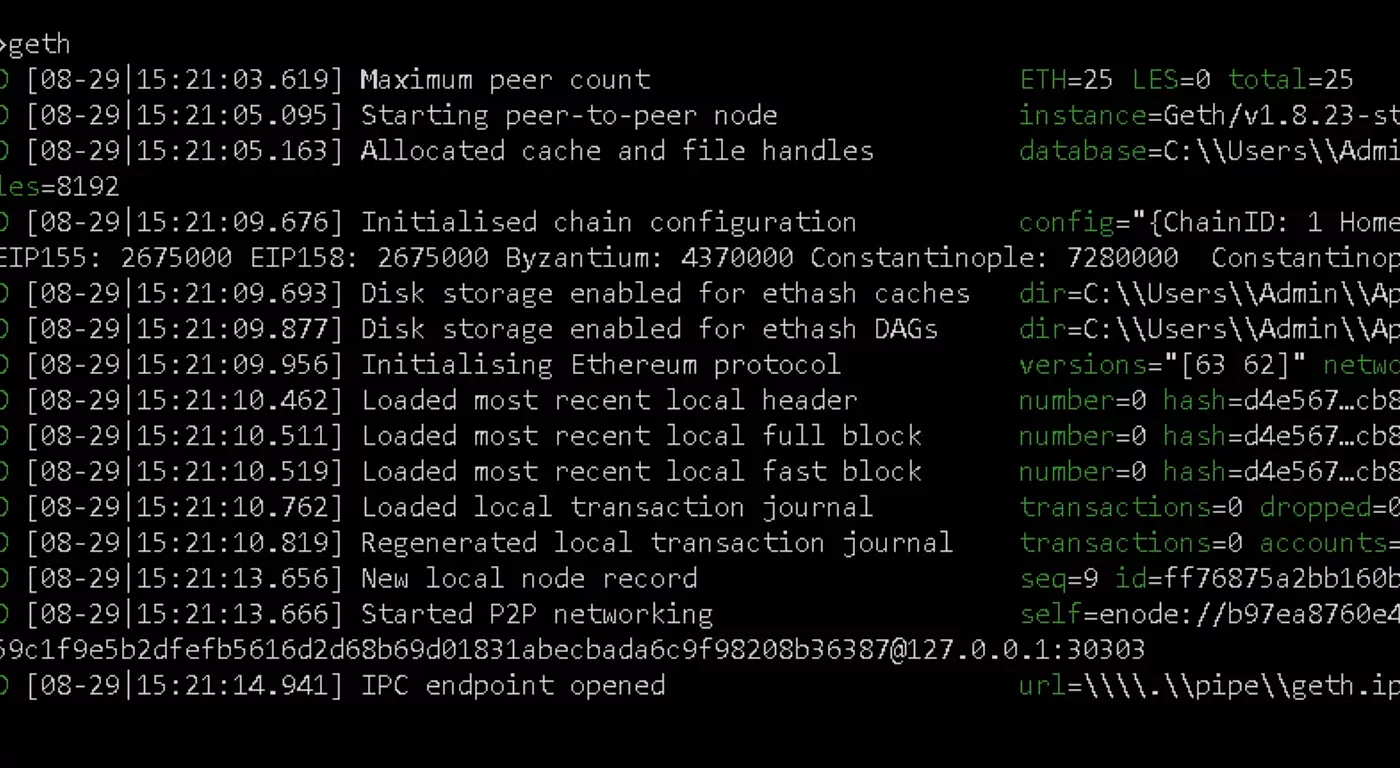Click the 'Maximum peer count' log message
Viewport: 1400px width, 768px height.
tap(505, 80)
